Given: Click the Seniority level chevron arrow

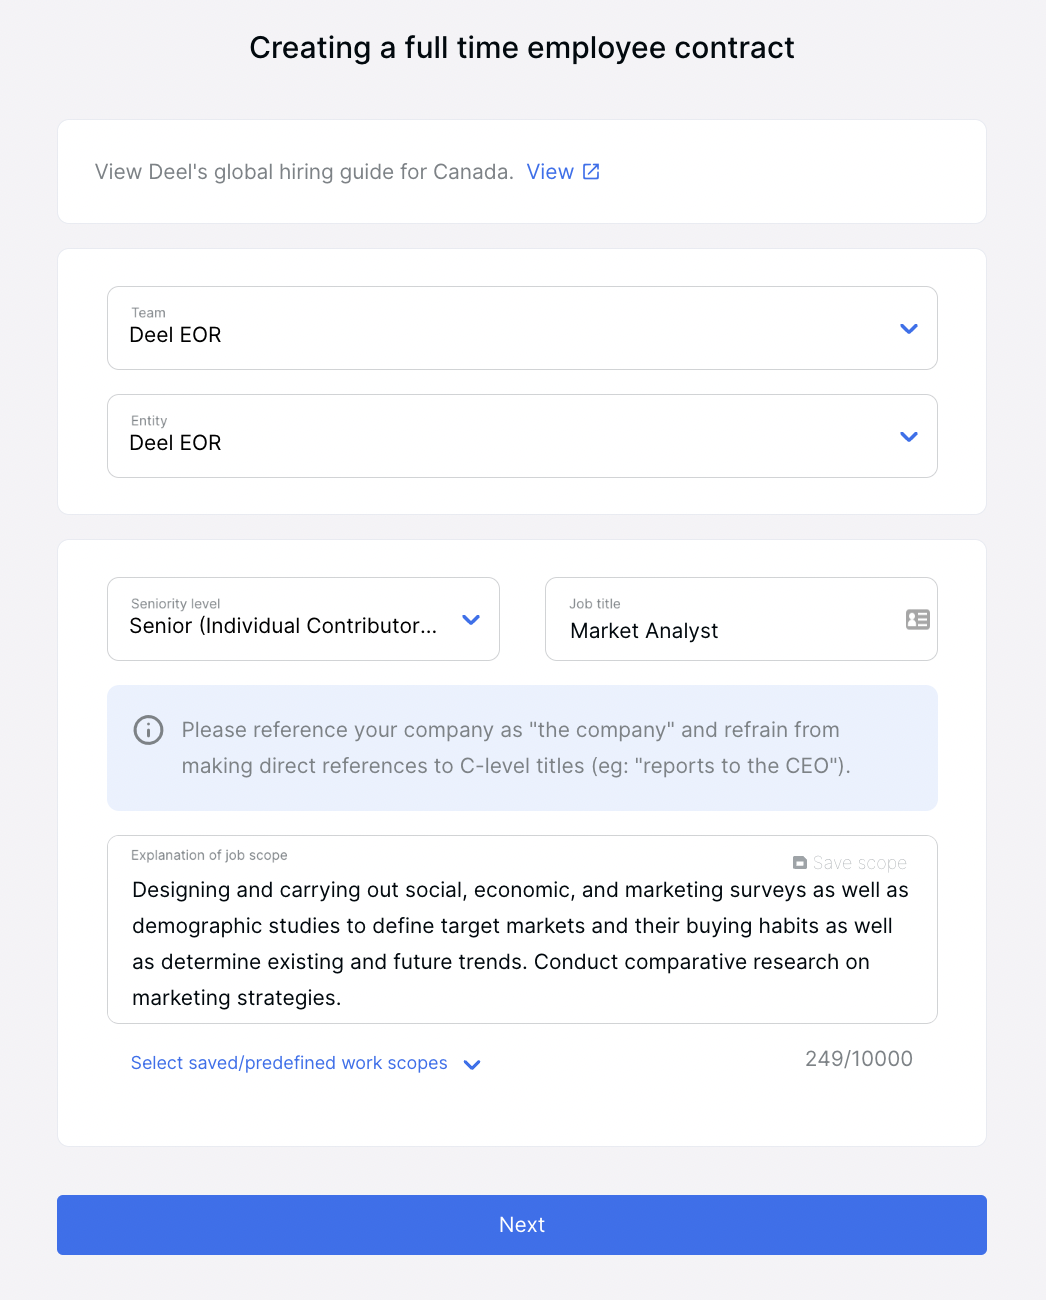Looking at the screenshot, I should (x=471, y=619).
